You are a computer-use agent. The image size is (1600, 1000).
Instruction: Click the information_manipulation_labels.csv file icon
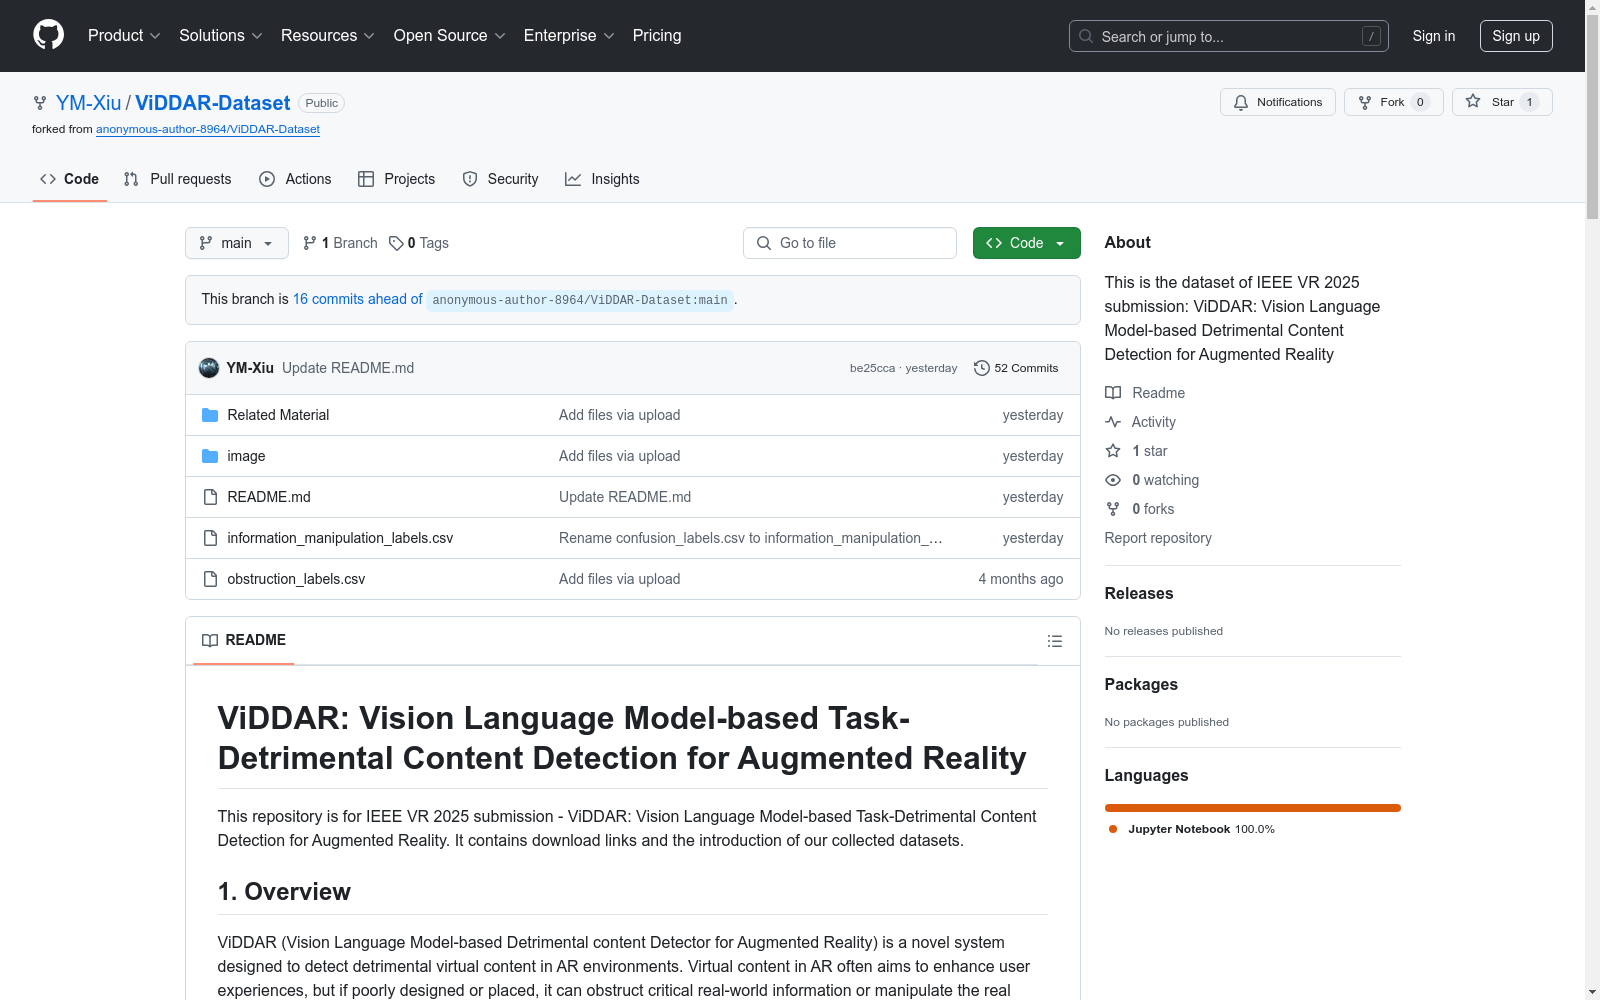tap(210, 538)
